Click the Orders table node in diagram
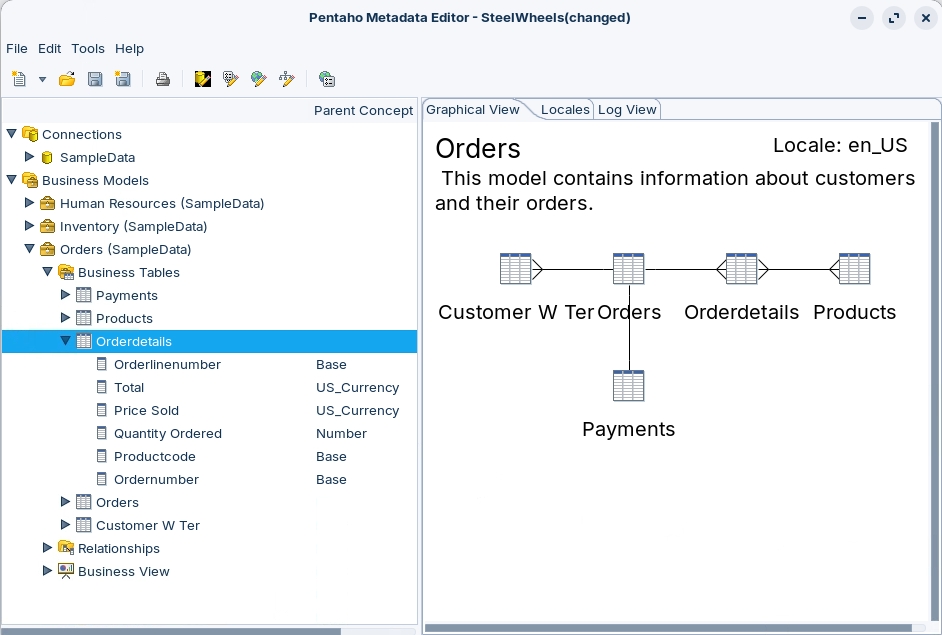The image size is (942, 635). coord(628,269)
